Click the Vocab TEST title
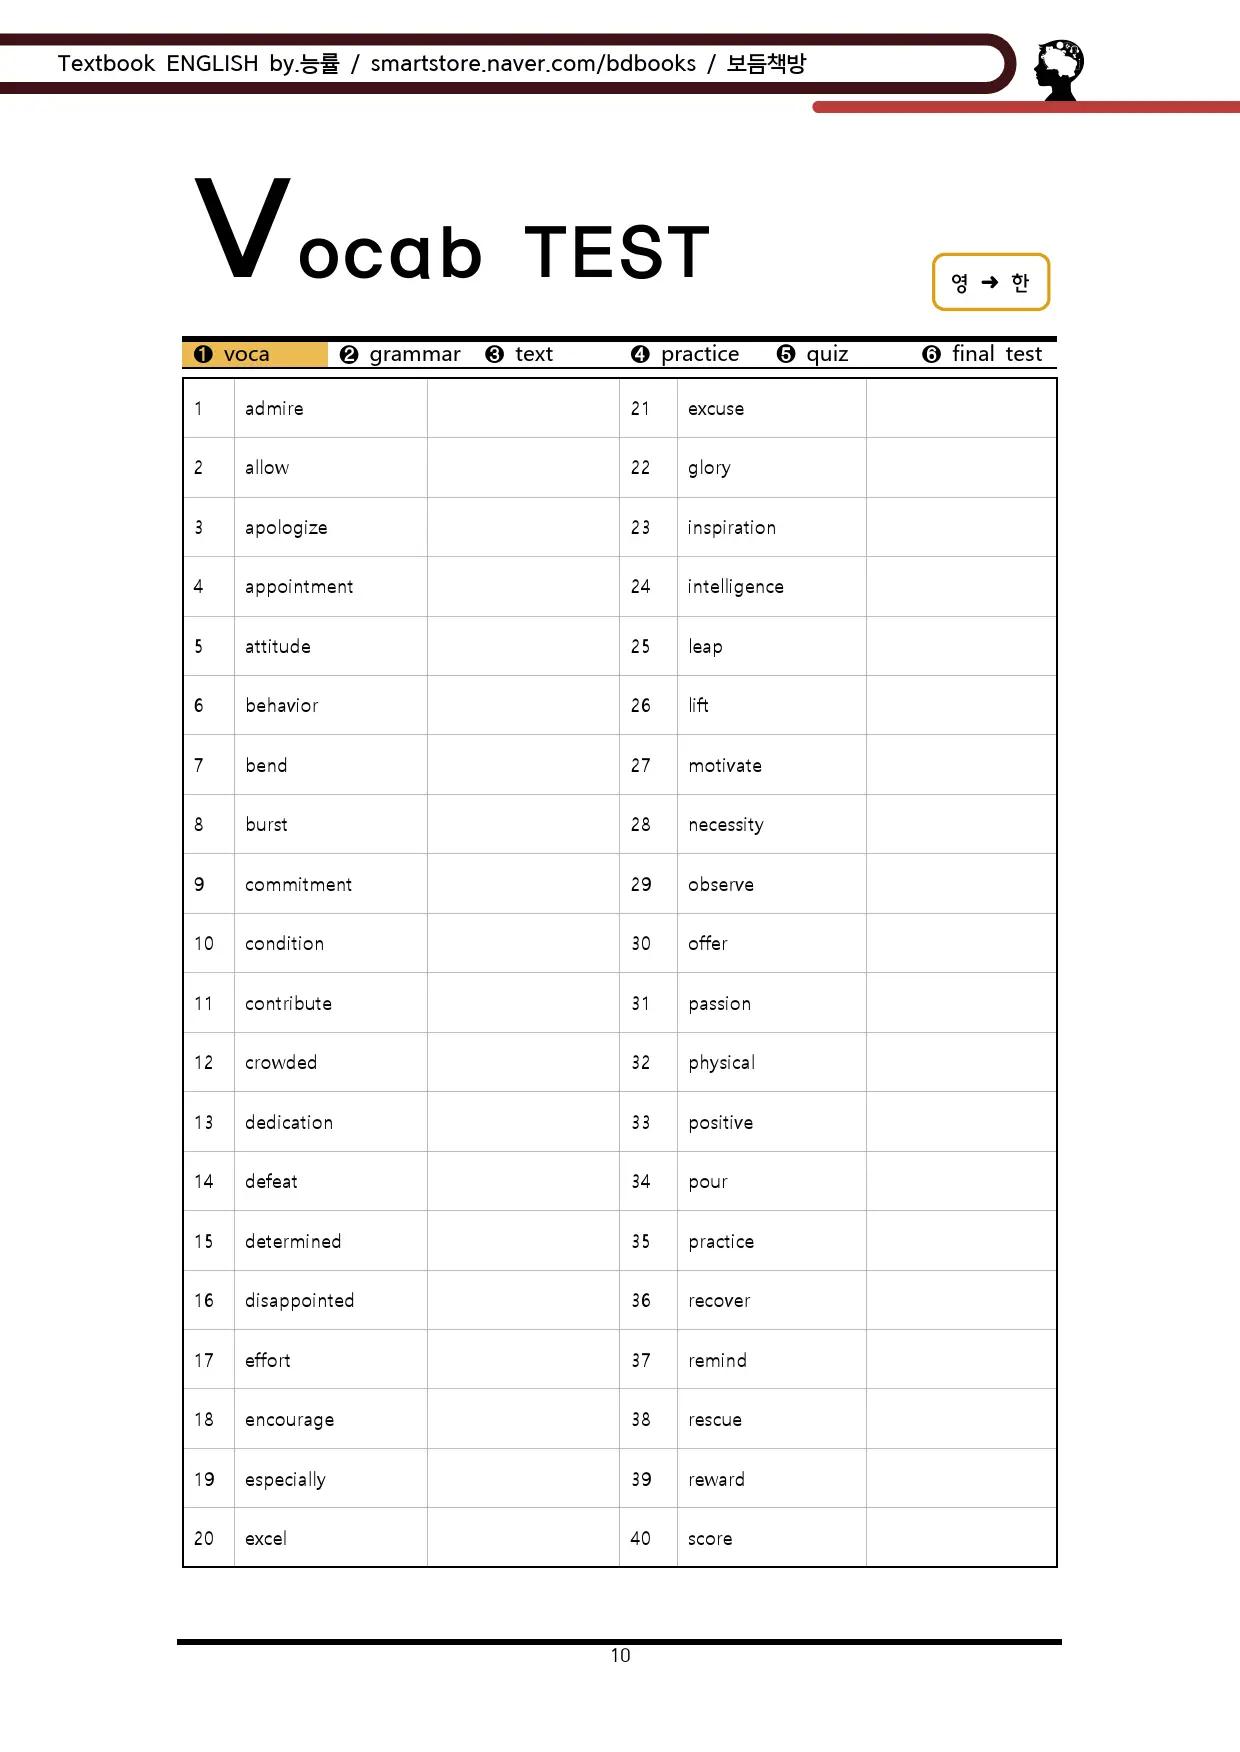The width and height of the screenshot is (1240, 1752). [x=452, y=231]
